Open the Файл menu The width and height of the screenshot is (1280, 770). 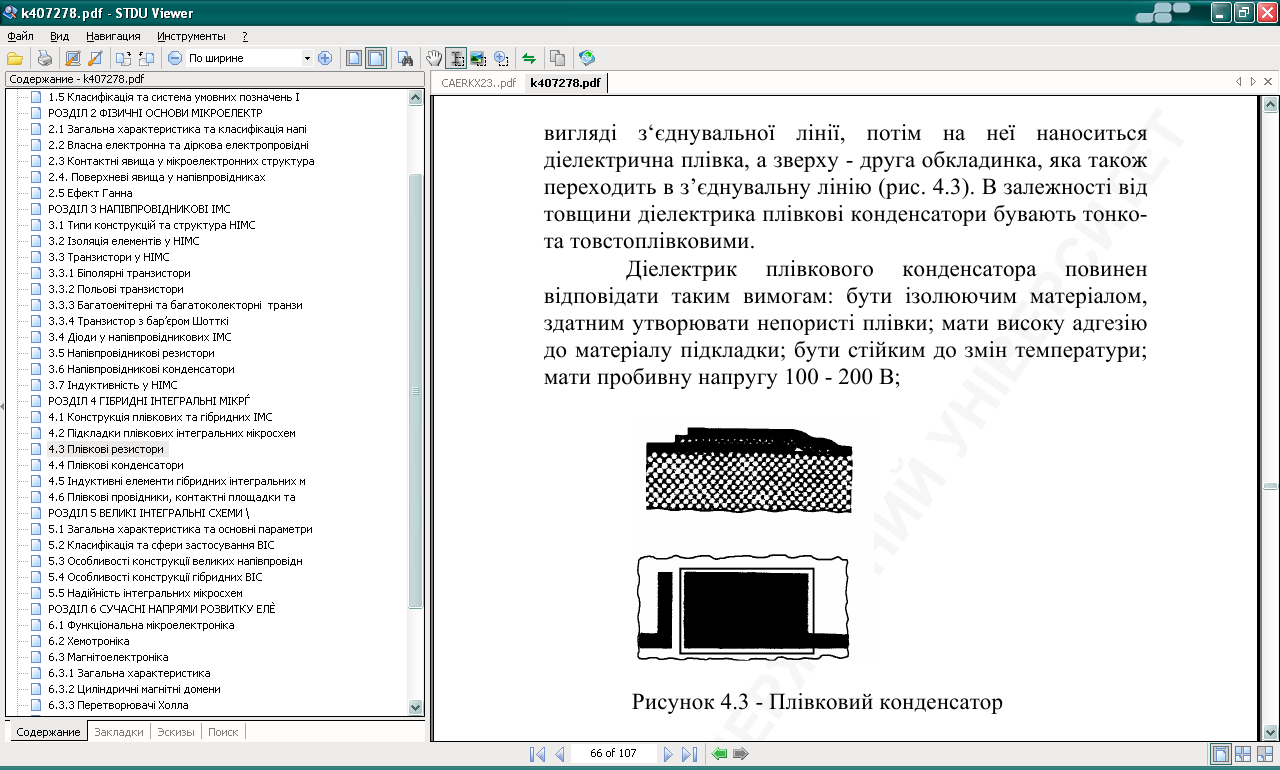20,36
